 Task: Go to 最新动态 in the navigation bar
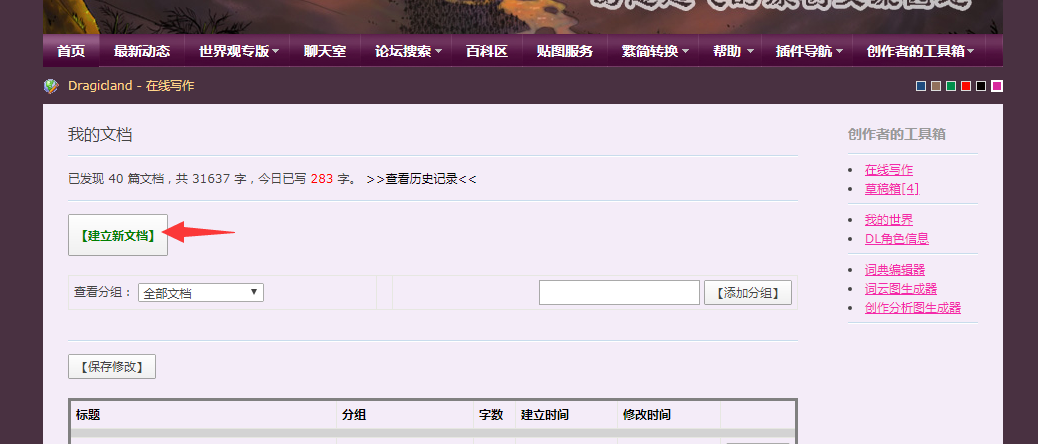click(x=142, y=51)
